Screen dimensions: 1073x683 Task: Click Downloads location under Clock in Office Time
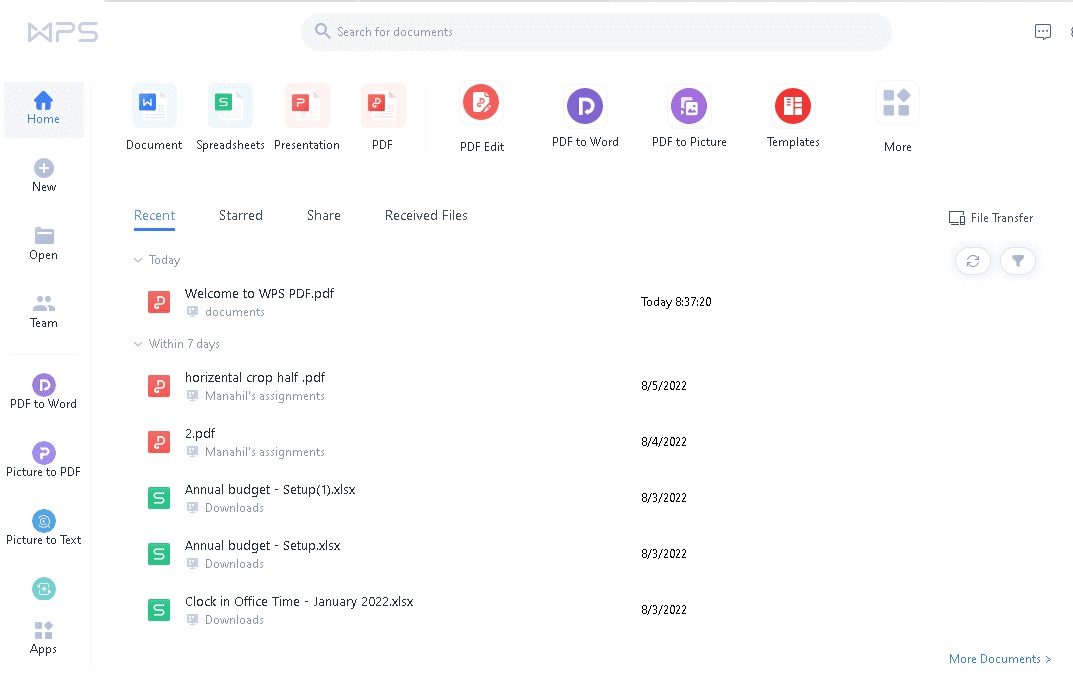pyautogui.click(x=234, y=620)
